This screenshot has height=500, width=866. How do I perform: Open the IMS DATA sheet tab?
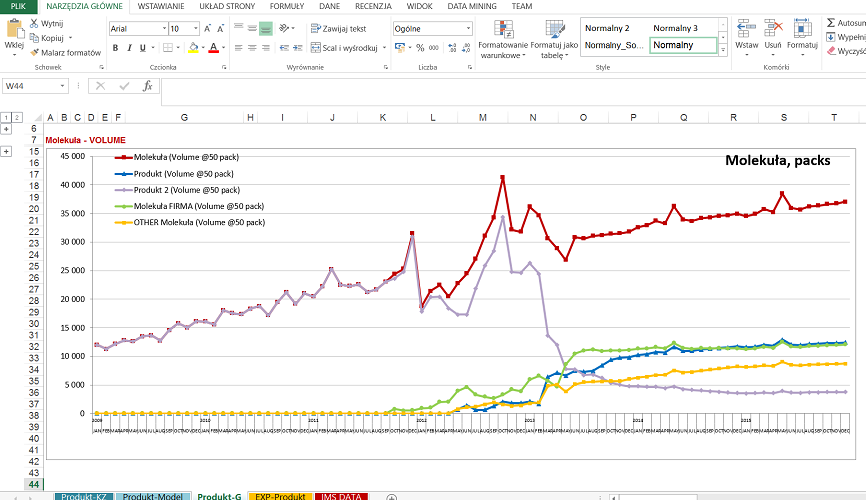(341, 496)
